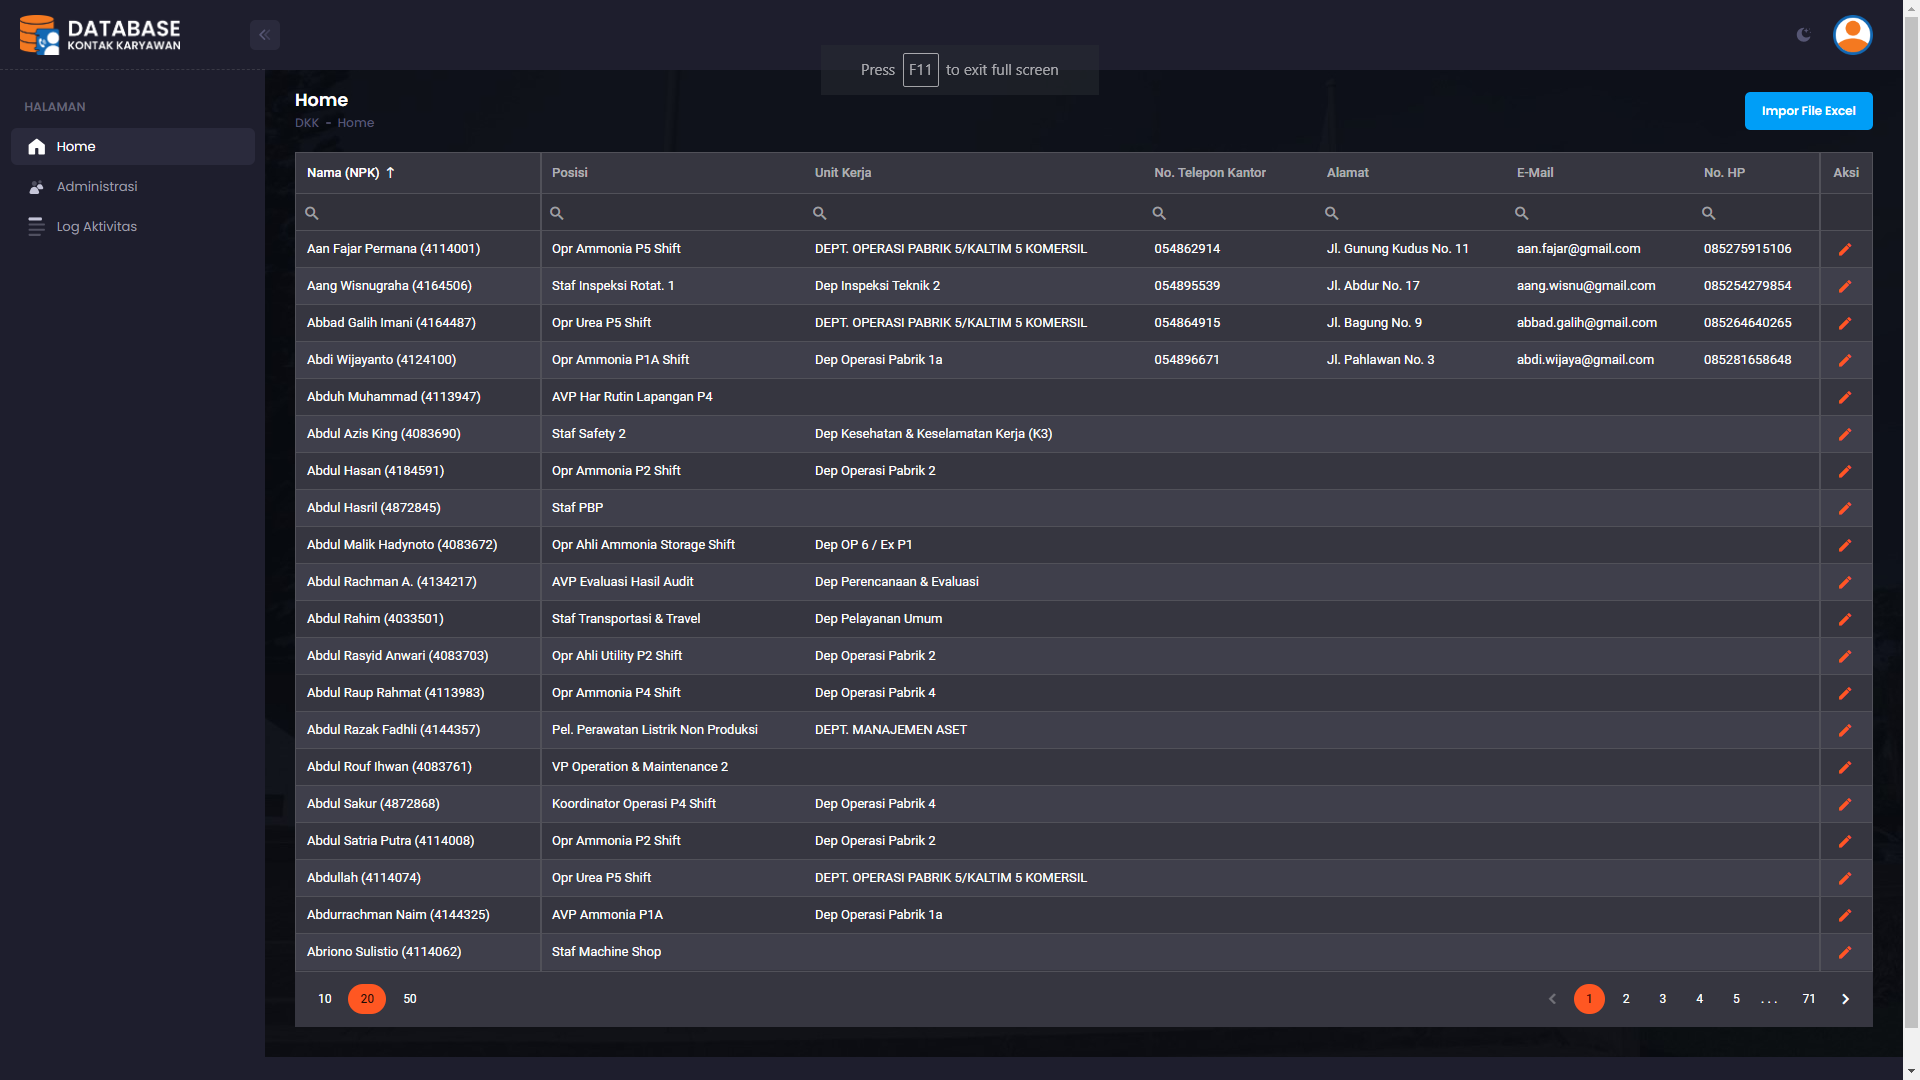Image resolution: width=1920 pixels, height=1080 pixels.
Task: Edit Abdurrachman Naim row pencil icon
Action: click(x=1845, y=916)
